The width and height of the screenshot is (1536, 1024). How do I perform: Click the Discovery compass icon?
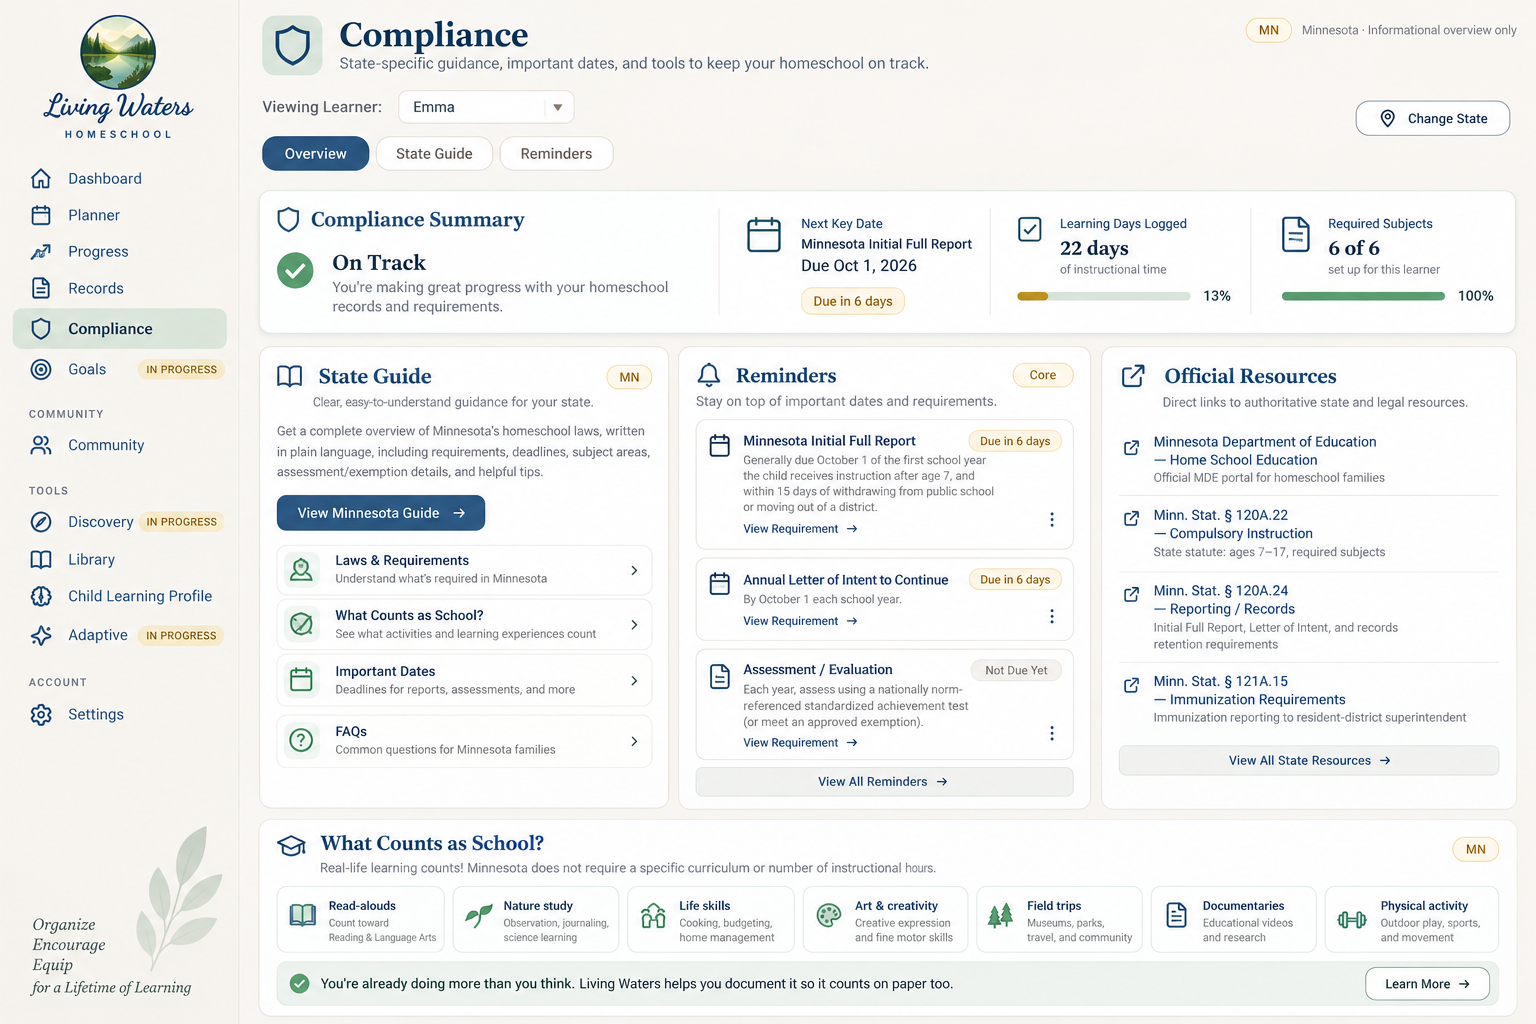(x=41, y=522)
